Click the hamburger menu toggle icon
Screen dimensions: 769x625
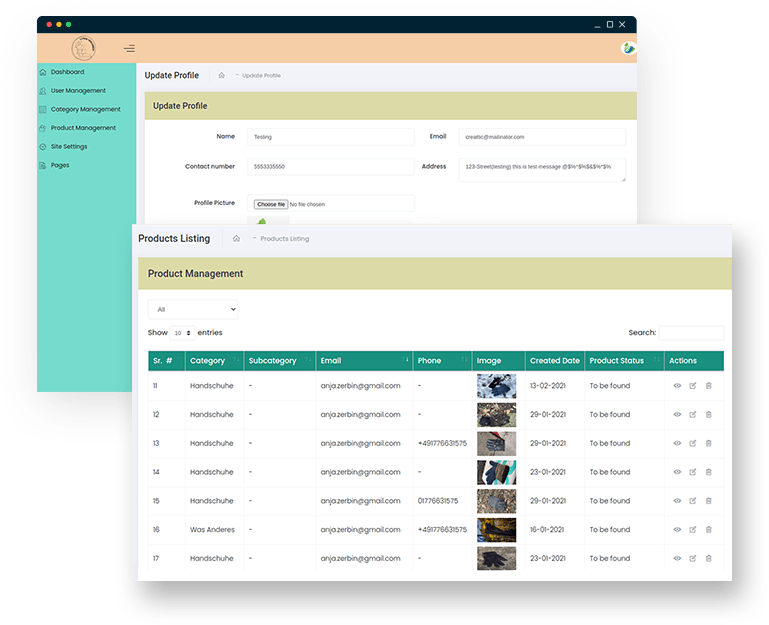[x=129, y=48]
